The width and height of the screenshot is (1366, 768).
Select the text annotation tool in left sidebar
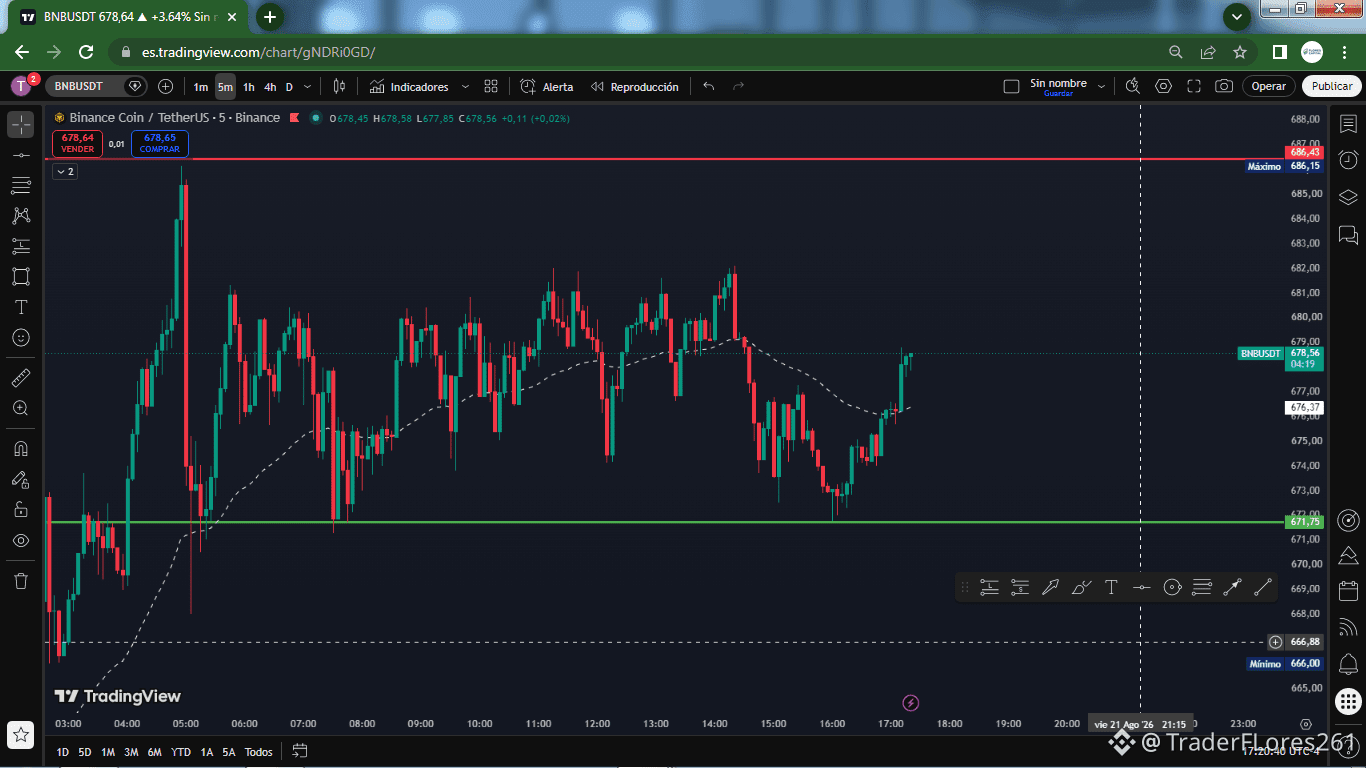coord(21,307)
